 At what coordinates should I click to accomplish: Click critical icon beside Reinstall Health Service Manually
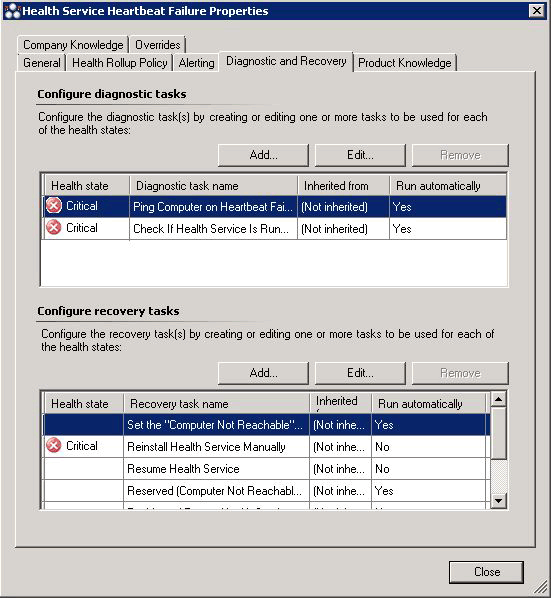pyautogui.click(x=54, y=445)
